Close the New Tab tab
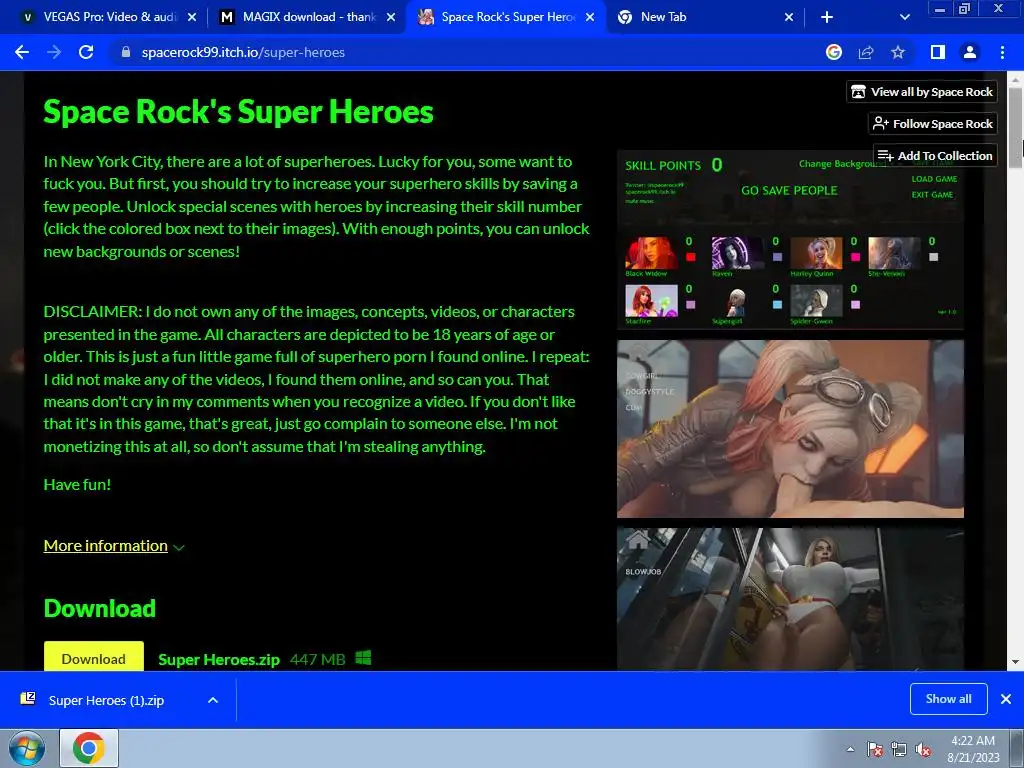The image size is (1024, 768). click(x=789, y=17)
